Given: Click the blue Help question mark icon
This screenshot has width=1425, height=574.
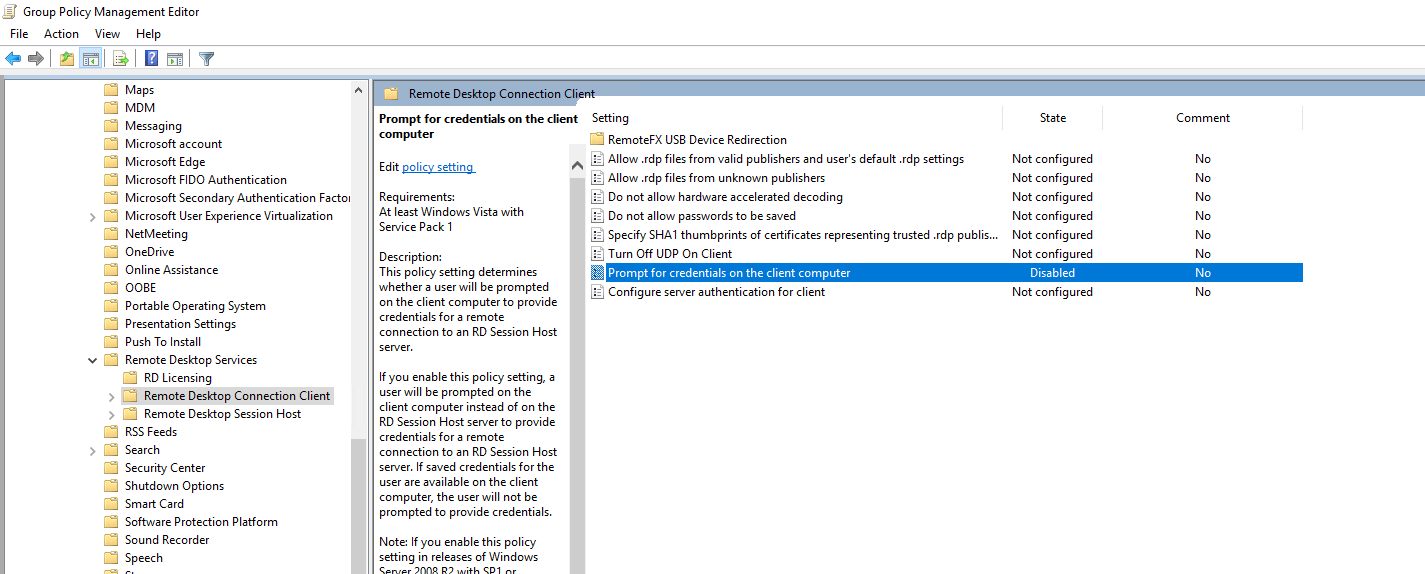Looking at the screenshot, I should coord(151,59).
